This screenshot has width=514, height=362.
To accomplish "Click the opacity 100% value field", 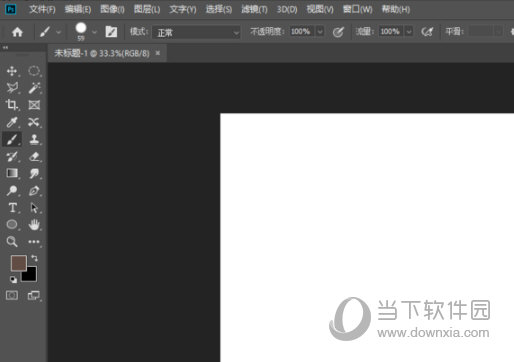I will tap(301, 32).
